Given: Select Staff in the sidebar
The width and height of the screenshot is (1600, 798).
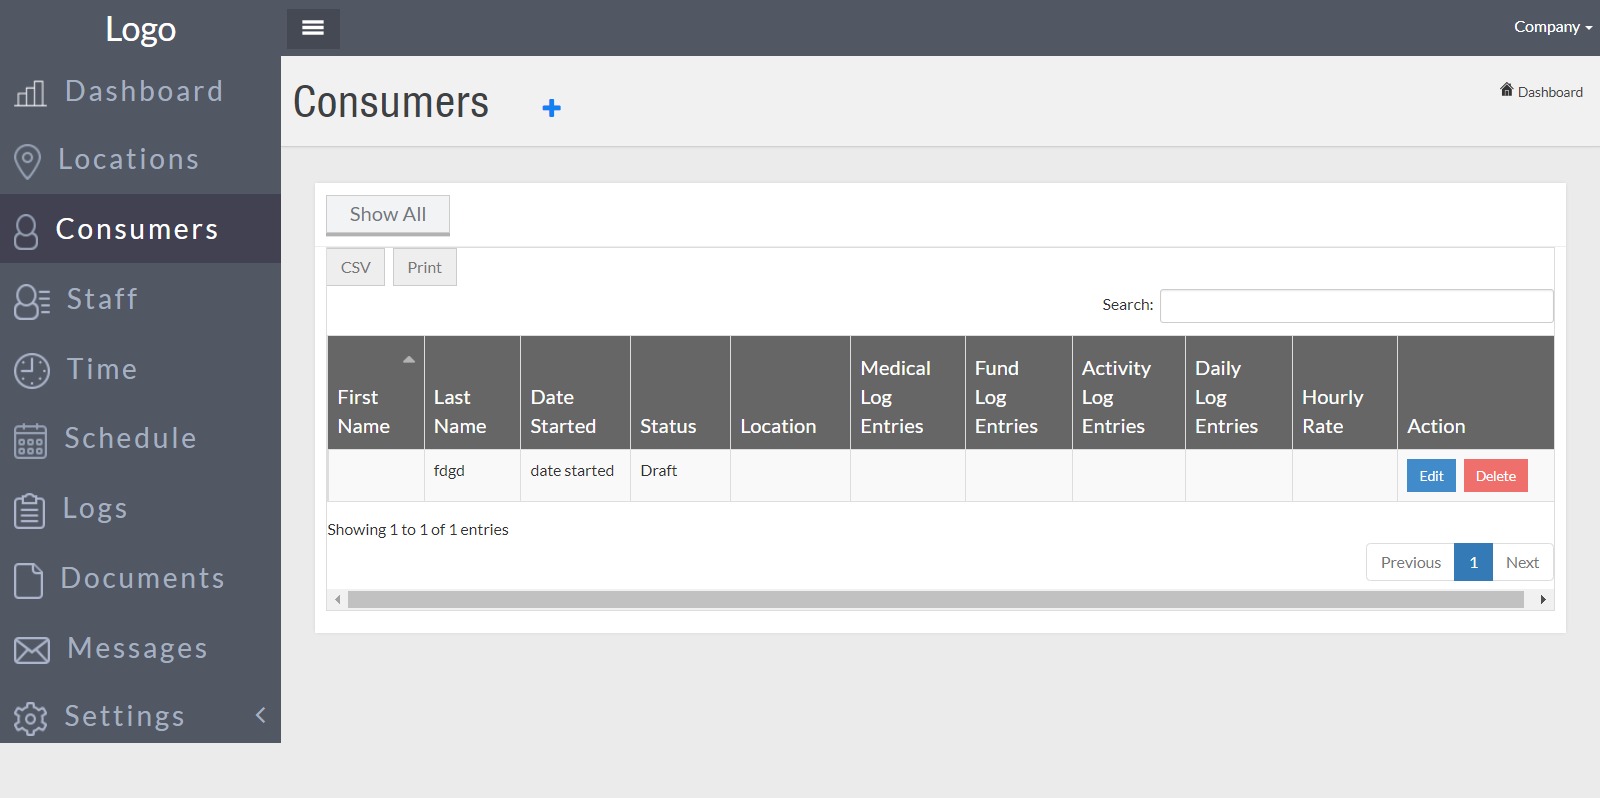Looking at the screenshot, I should 140,299.
